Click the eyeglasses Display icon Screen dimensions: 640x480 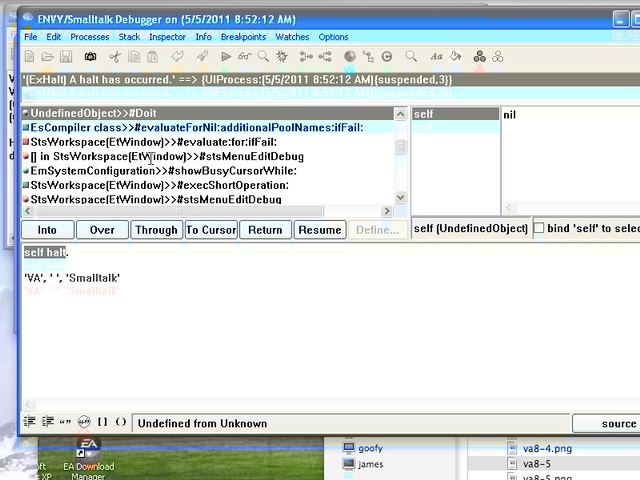(245, 56)
